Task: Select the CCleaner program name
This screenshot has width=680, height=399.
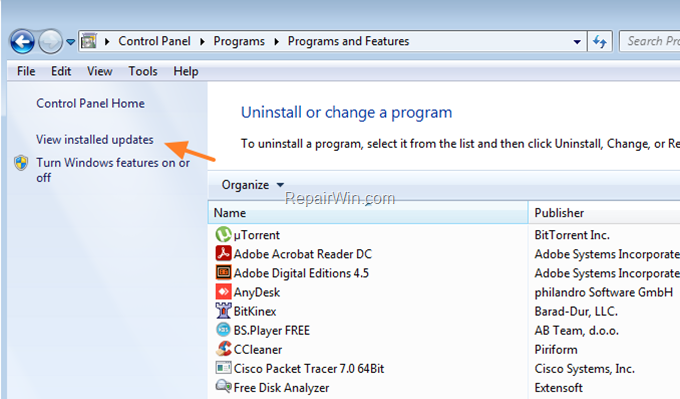Action: coord(258,350)
